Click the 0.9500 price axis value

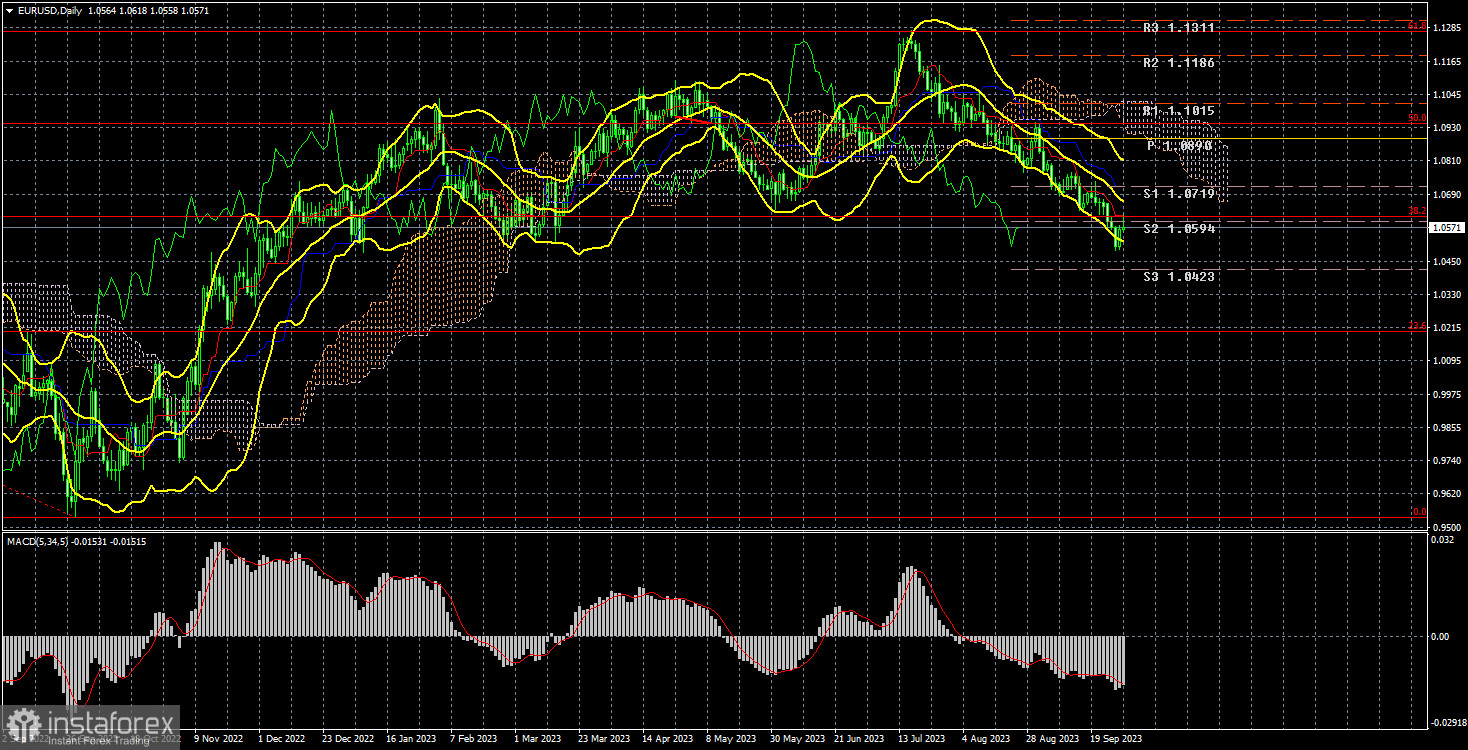[x=1447, y=527]
